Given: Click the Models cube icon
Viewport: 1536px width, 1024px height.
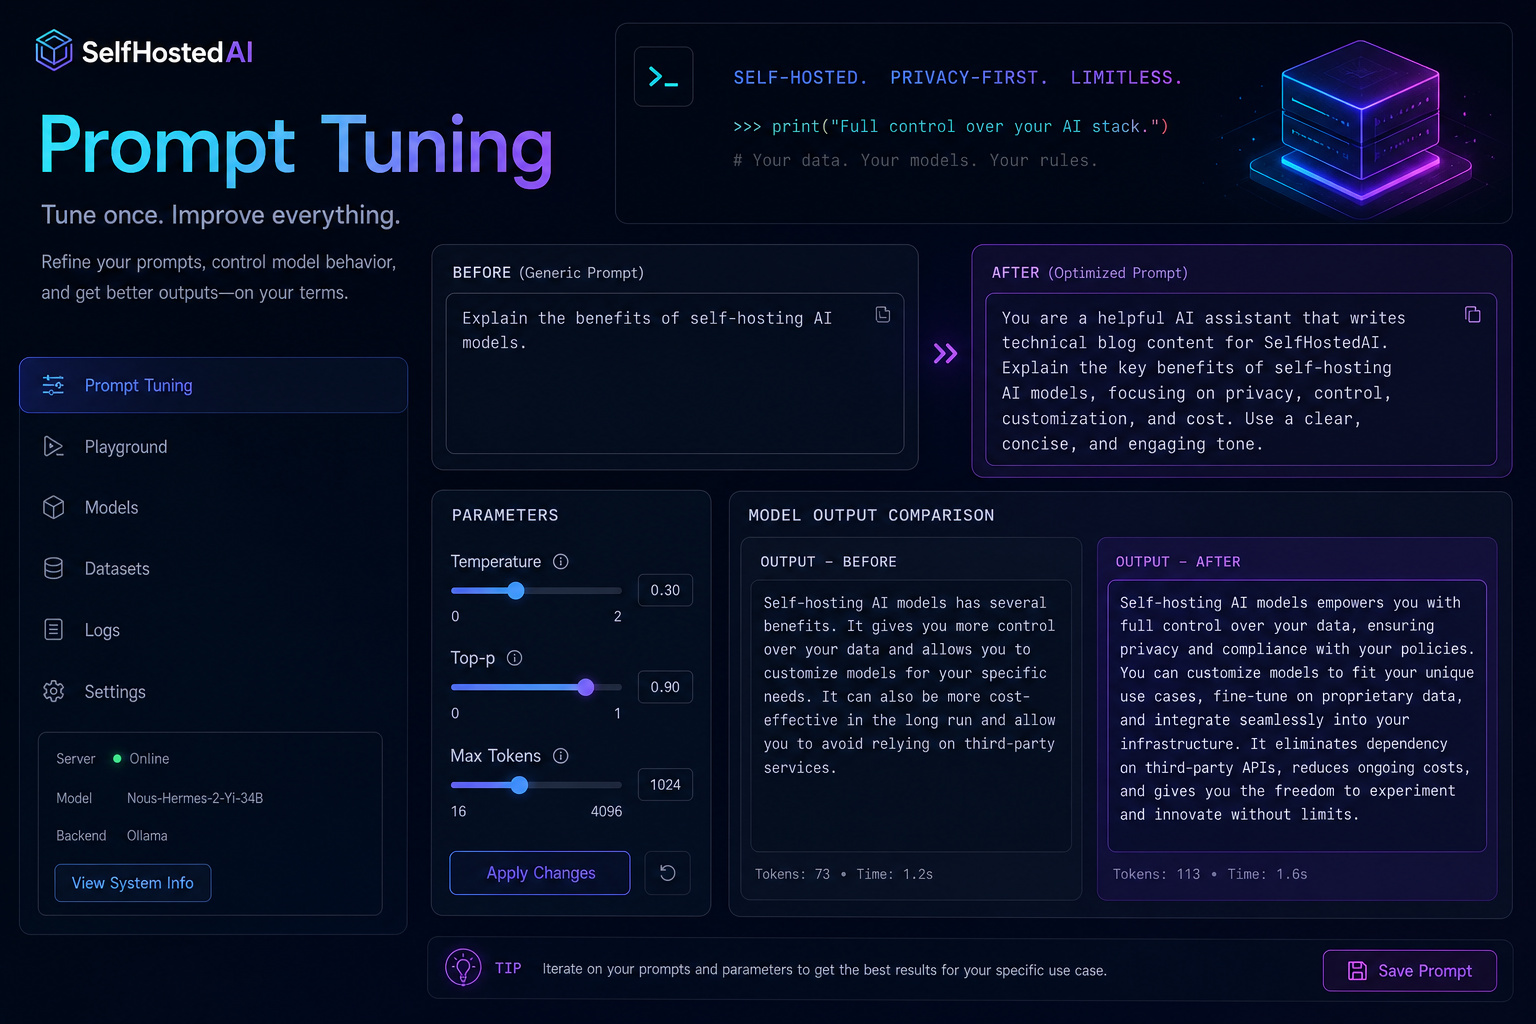Looking at the screenshot, I should tap(54, 507).
